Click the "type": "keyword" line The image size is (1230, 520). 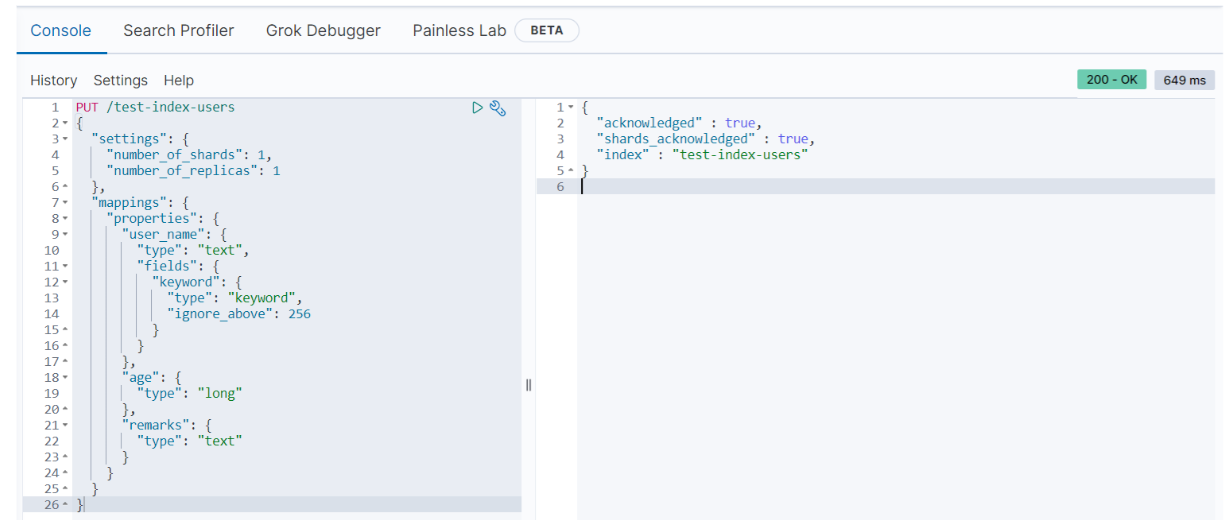pos(235,298)
